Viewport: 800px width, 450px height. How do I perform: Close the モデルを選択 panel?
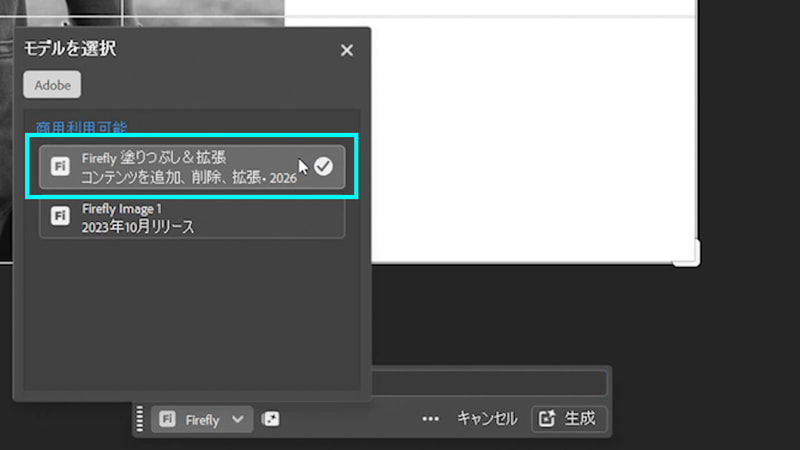coord(347,50)
